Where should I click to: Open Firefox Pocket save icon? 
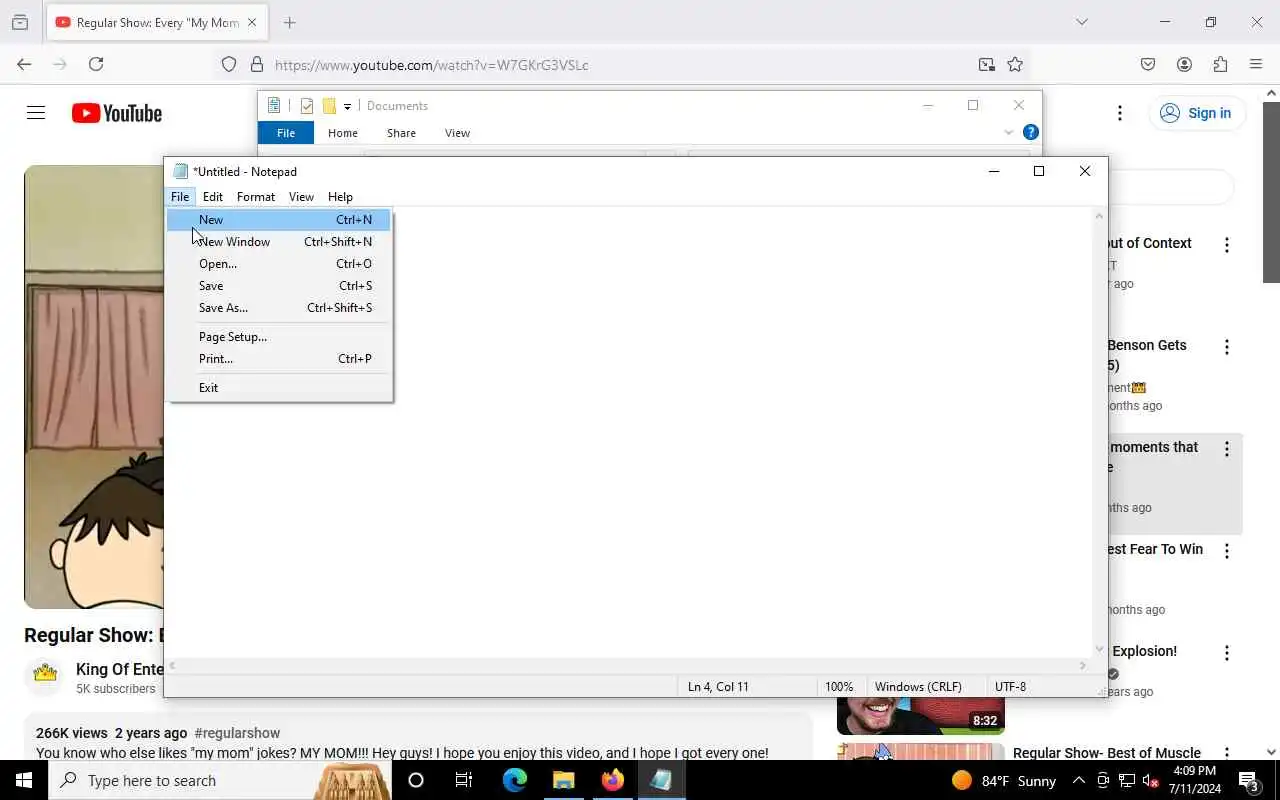[x=1148, y=64]
